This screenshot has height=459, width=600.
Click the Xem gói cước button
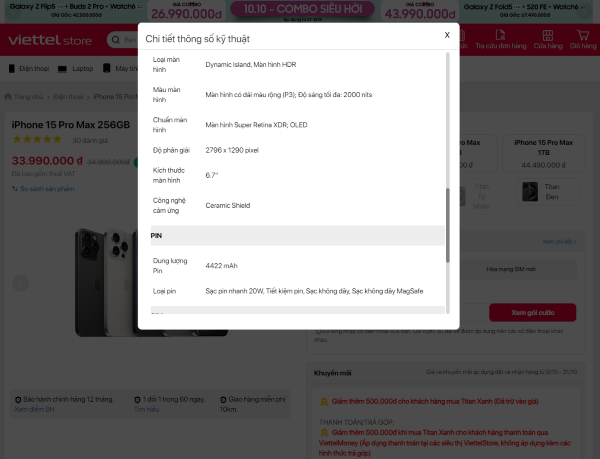tap(531, 313)
